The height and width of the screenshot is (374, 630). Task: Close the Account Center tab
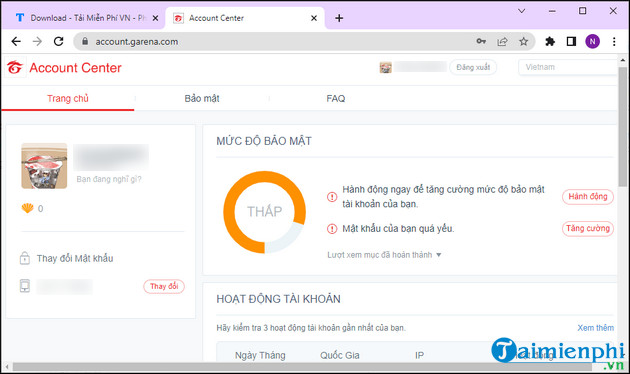(314, 18)
